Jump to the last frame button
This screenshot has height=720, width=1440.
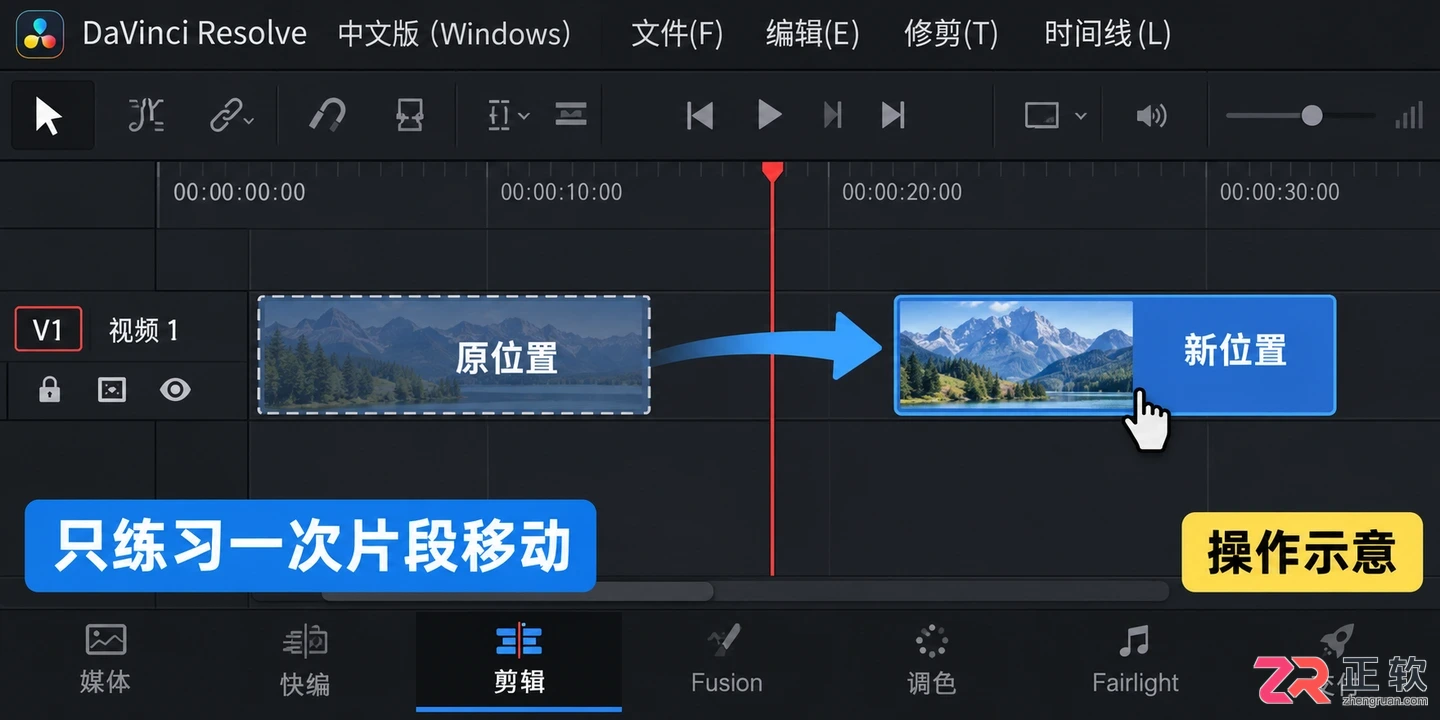[893, 115]
